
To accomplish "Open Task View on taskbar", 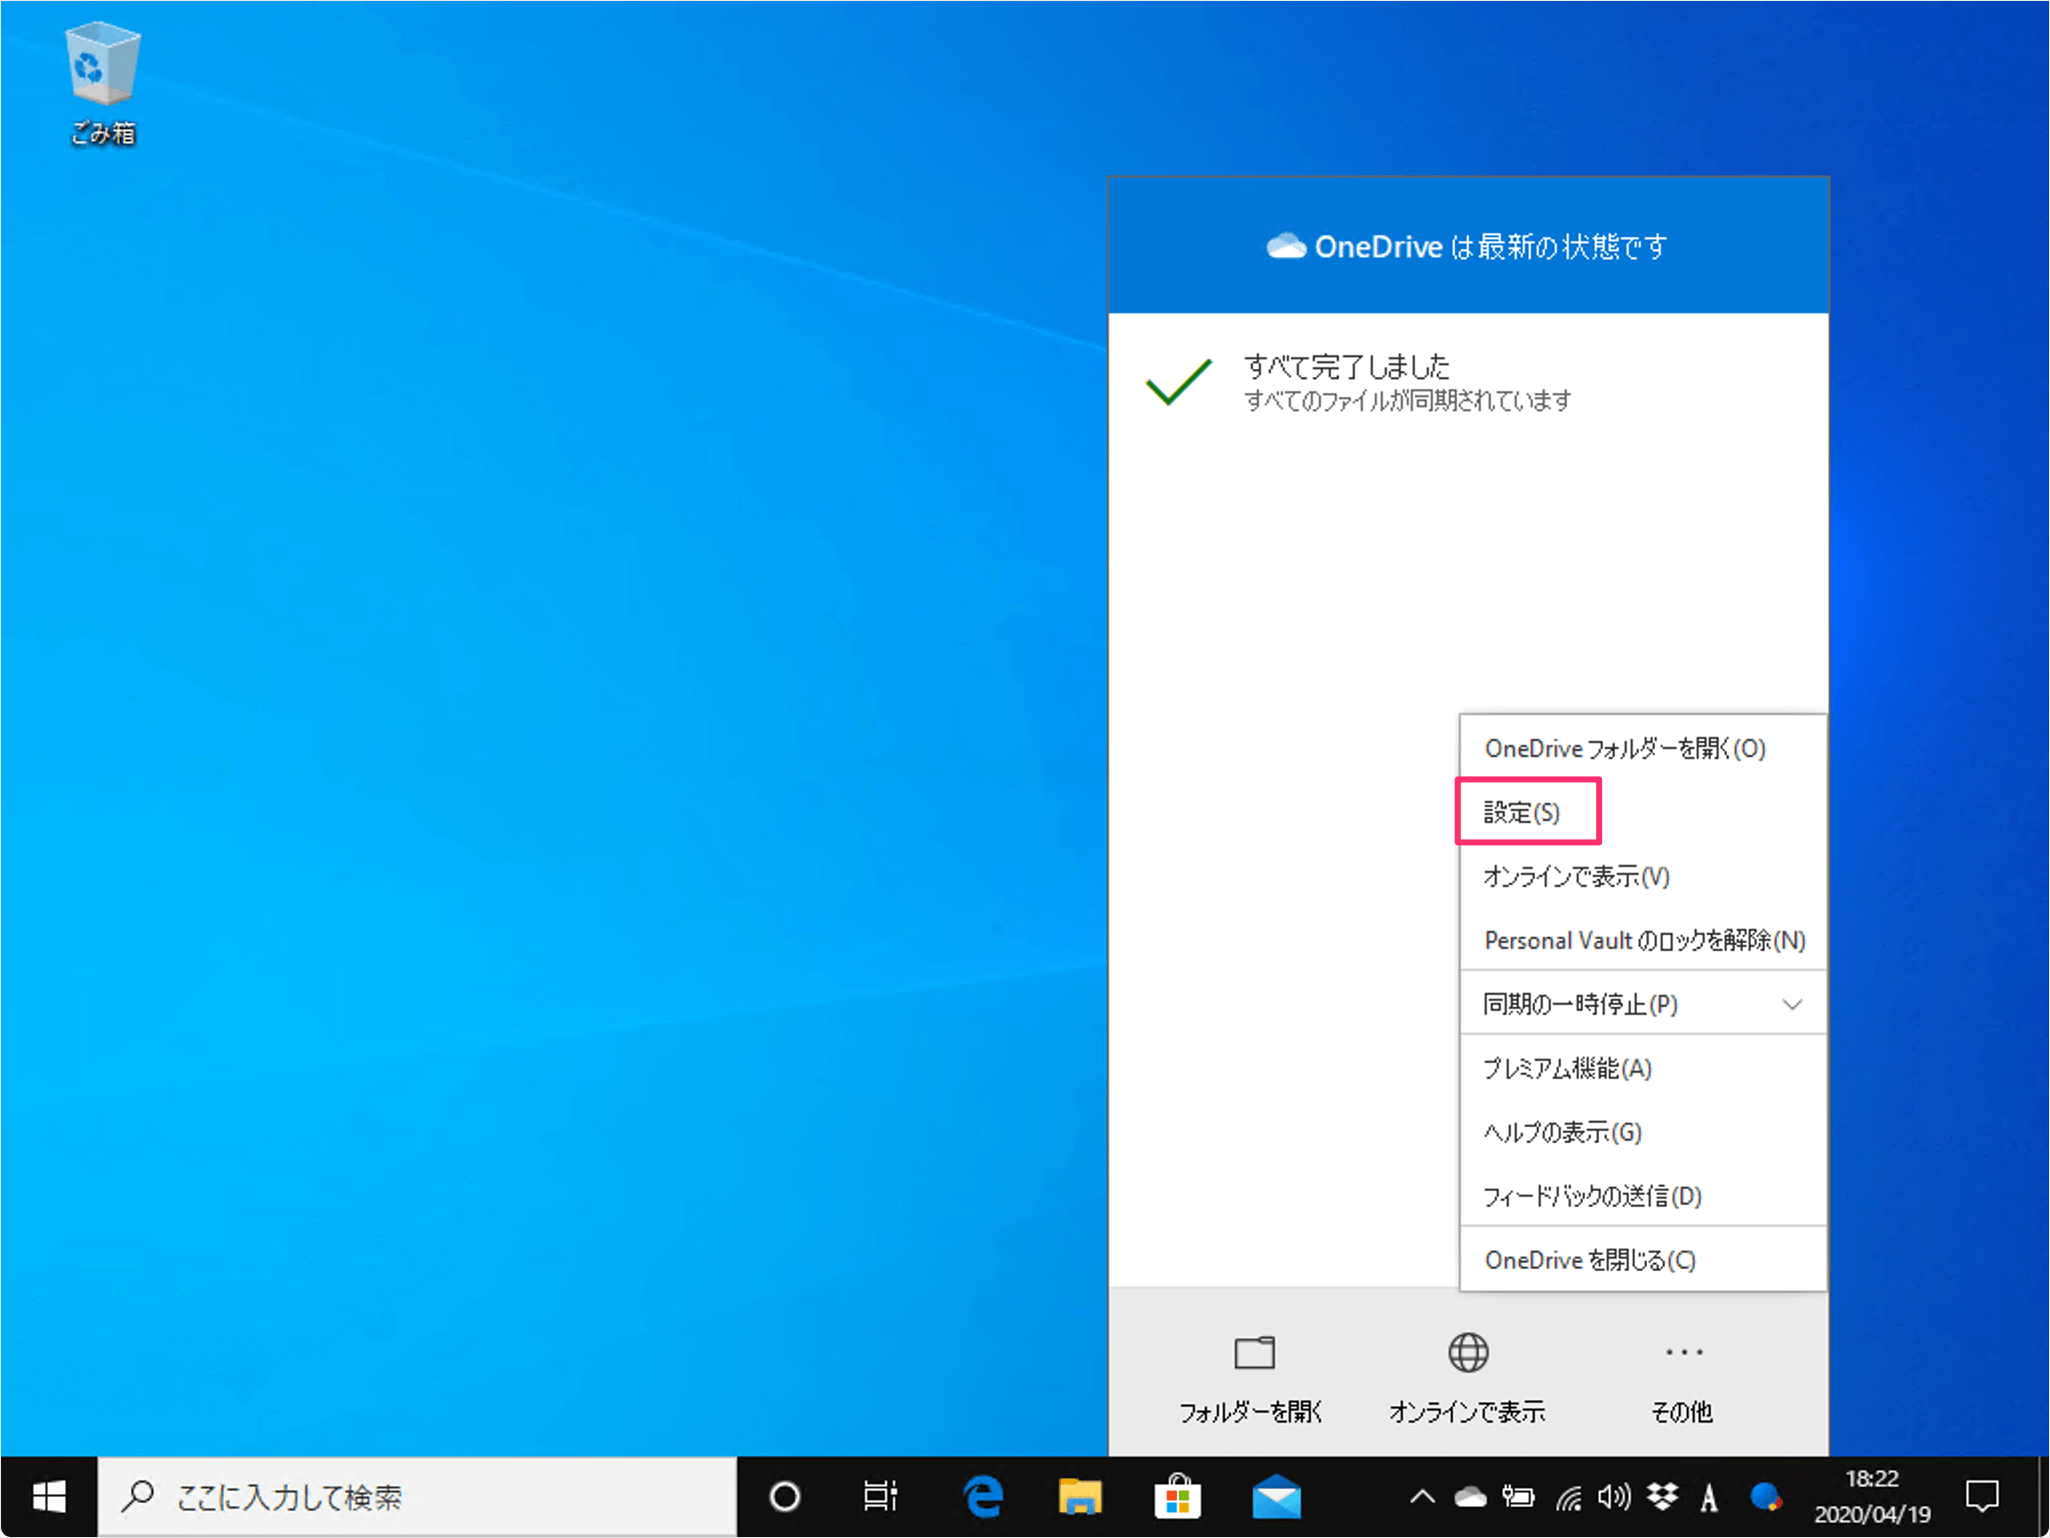I will pyautogui.click(x=880, y=1496).
